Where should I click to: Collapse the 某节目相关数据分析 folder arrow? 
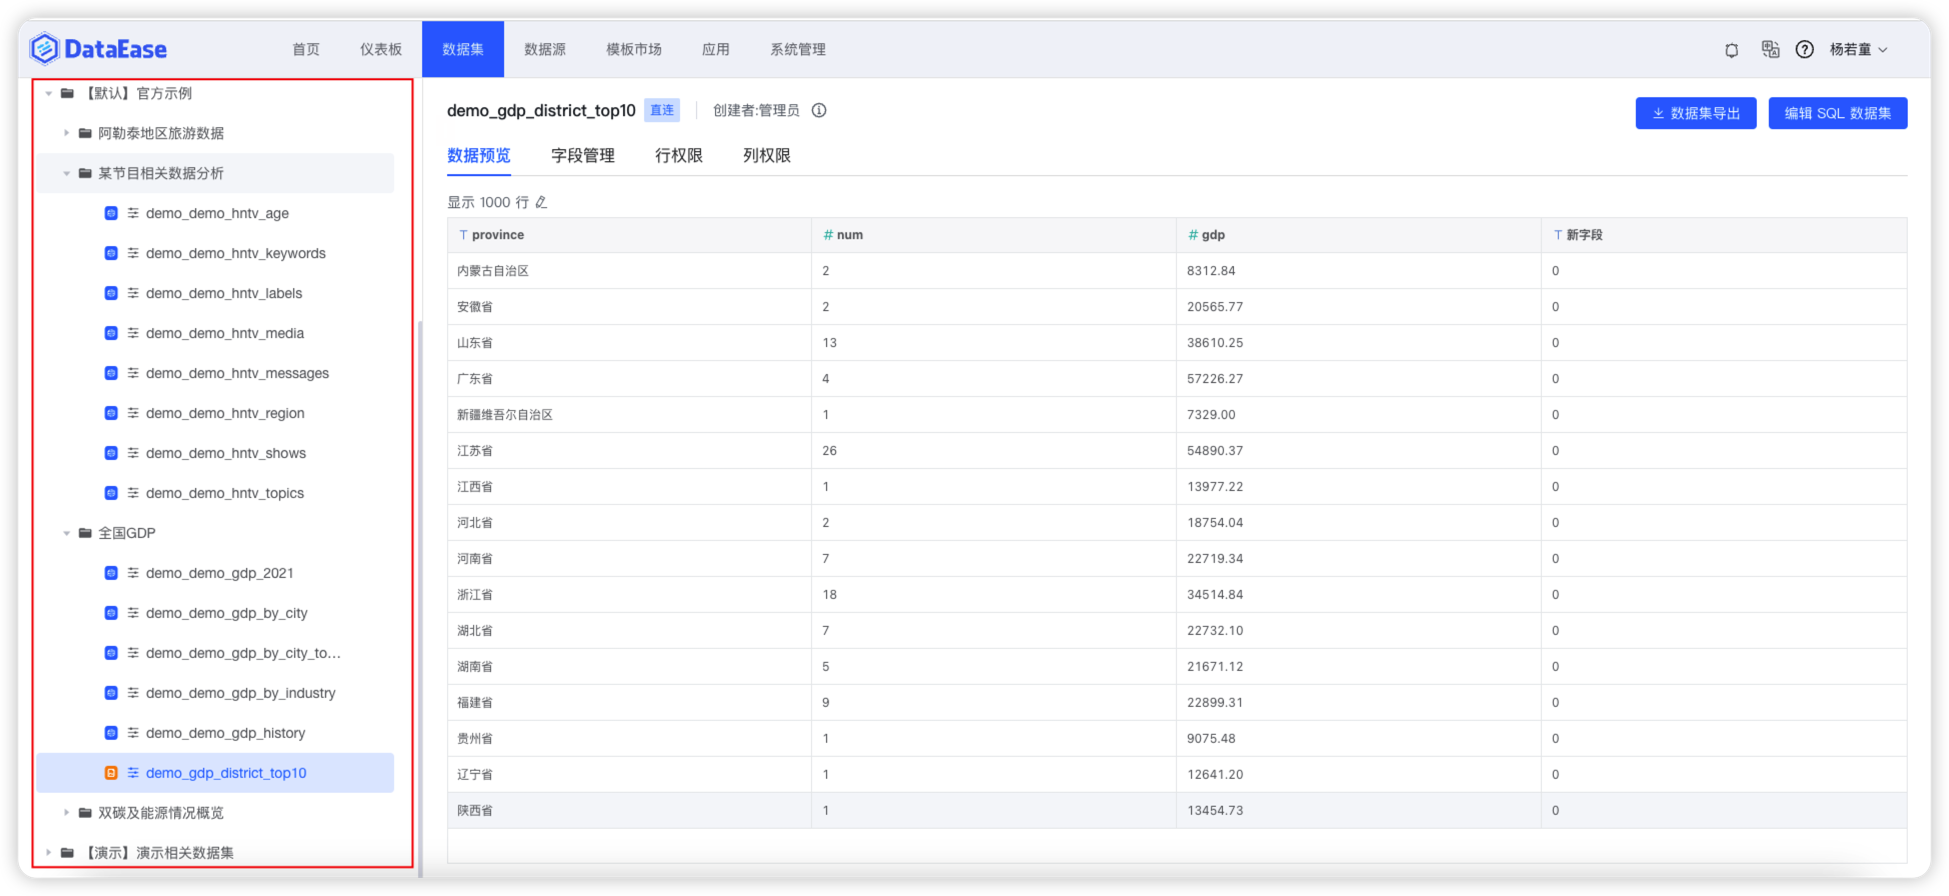(66, 173)
